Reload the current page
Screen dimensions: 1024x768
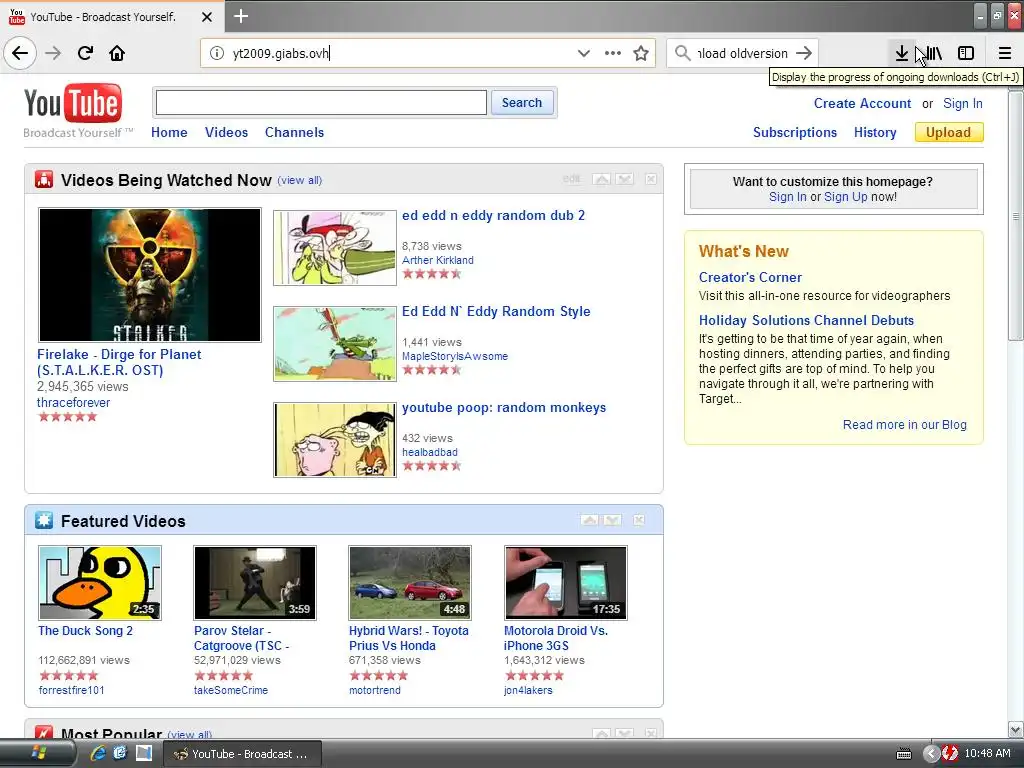[85, 53]
